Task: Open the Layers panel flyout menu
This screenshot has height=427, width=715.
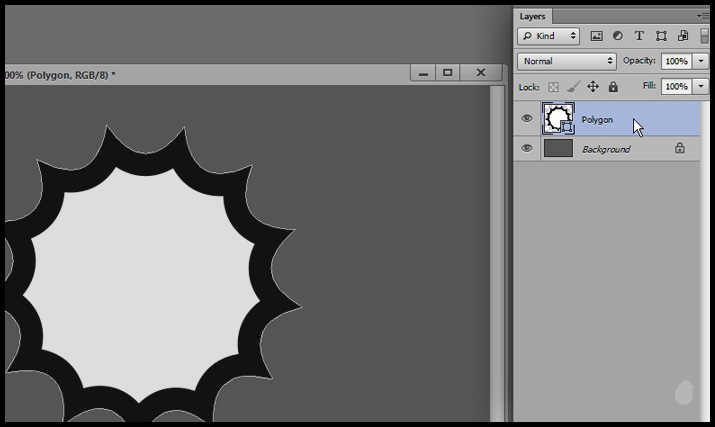Action: (703, 16)
